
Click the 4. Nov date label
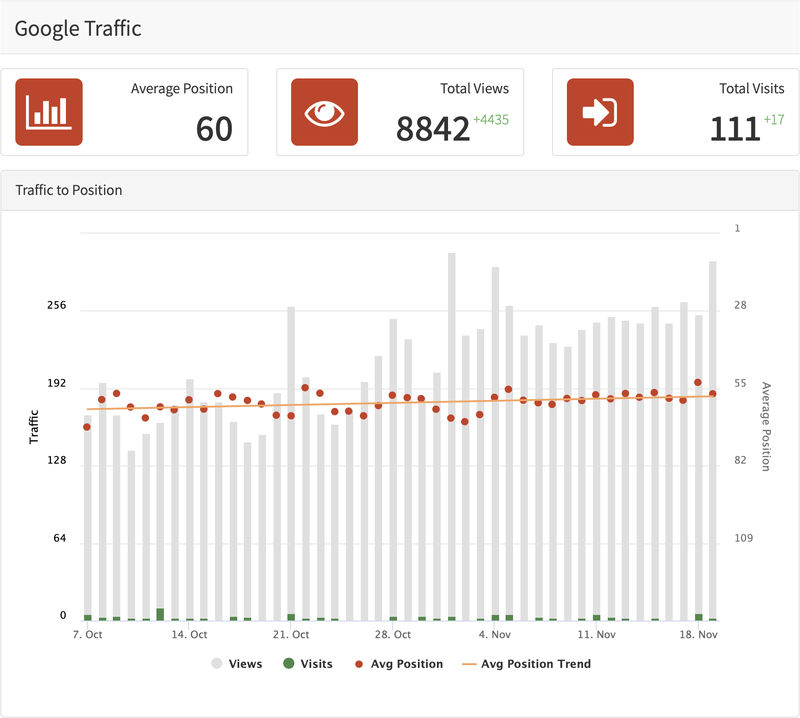[494, 634]
